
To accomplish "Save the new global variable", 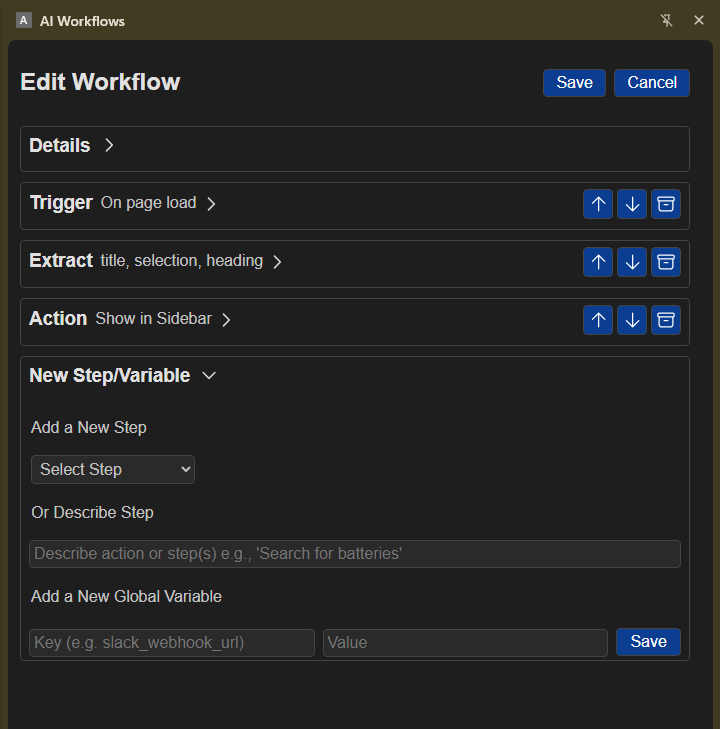I will coord(648,642).
